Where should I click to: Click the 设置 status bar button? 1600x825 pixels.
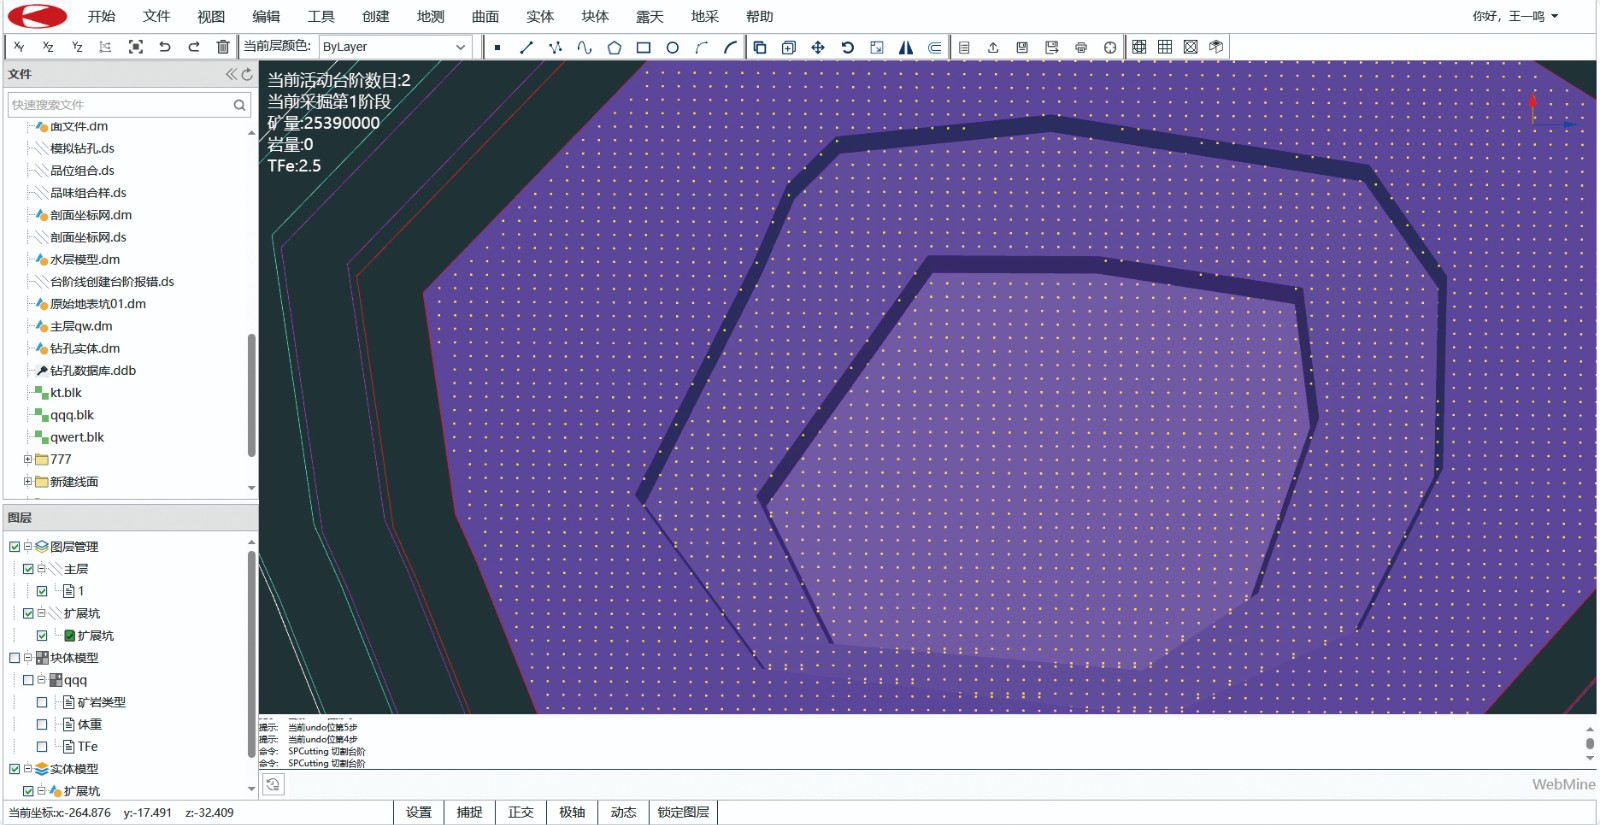[419, 812]
